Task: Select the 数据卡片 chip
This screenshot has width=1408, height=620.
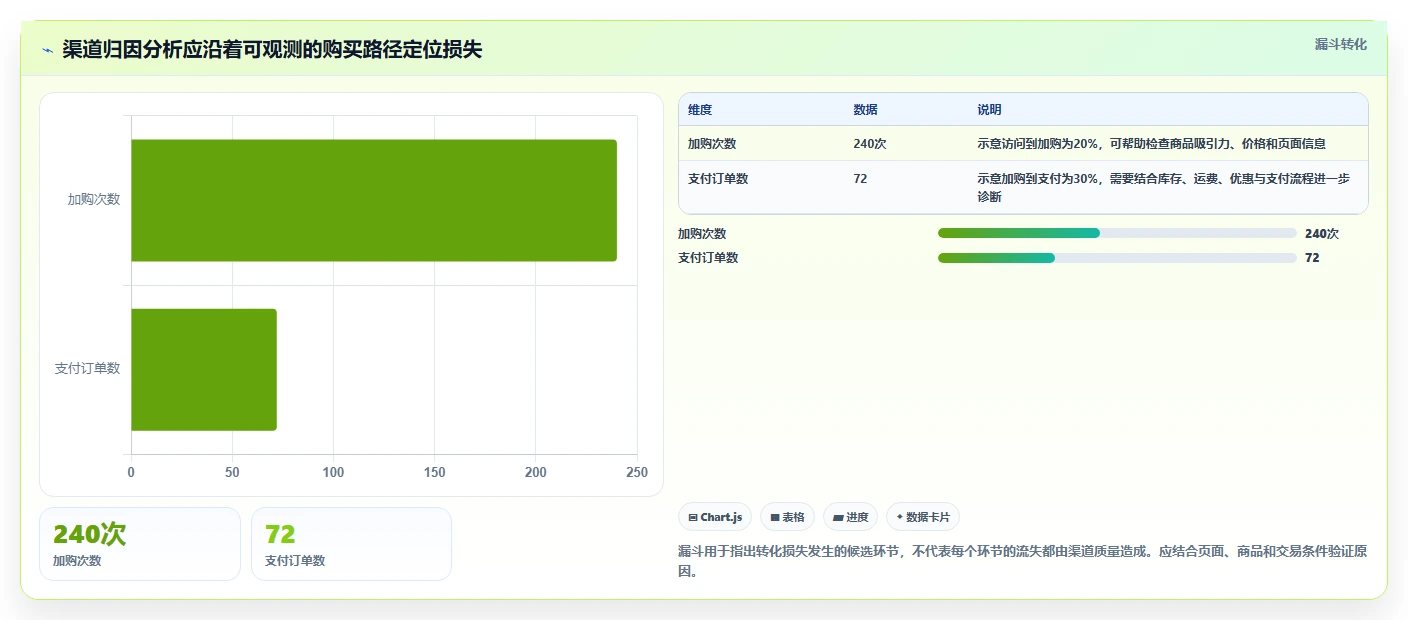Action: (923, 517)
